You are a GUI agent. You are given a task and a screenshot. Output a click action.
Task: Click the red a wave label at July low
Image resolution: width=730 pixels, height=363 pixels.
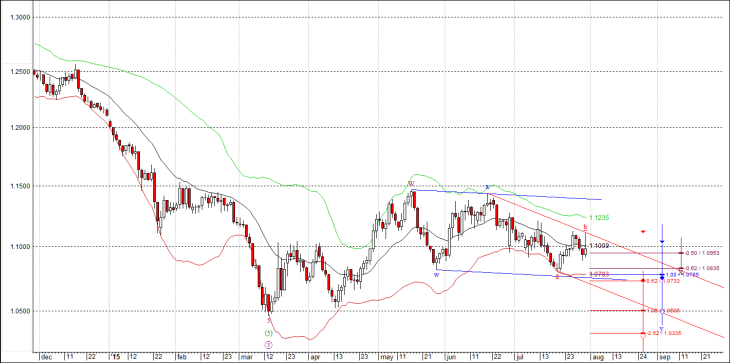557,277
